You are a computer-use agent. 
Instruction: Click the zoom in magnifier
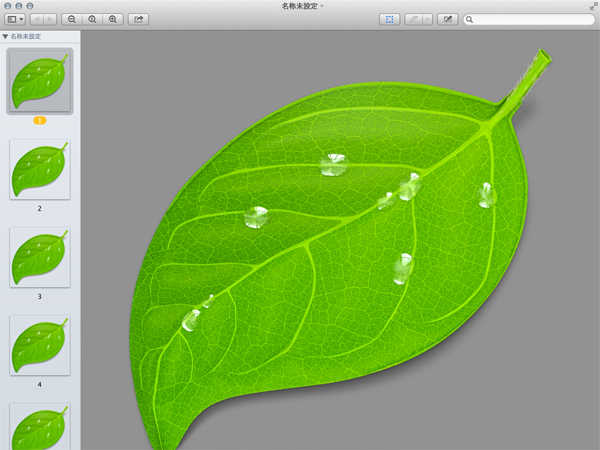[112, 19]
